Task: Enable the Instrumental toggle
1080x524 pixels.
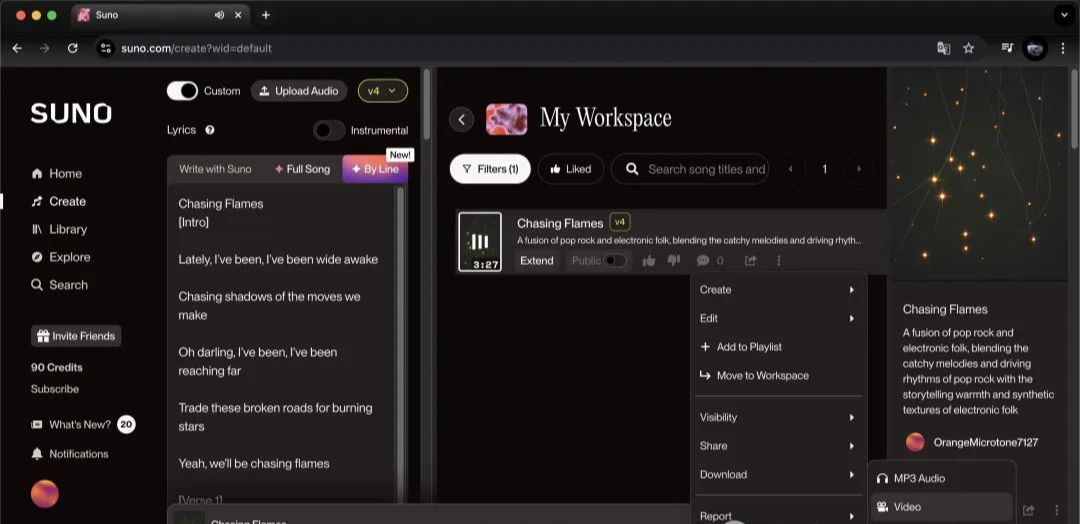Action: pyautogui.click(x=329, y=130)
